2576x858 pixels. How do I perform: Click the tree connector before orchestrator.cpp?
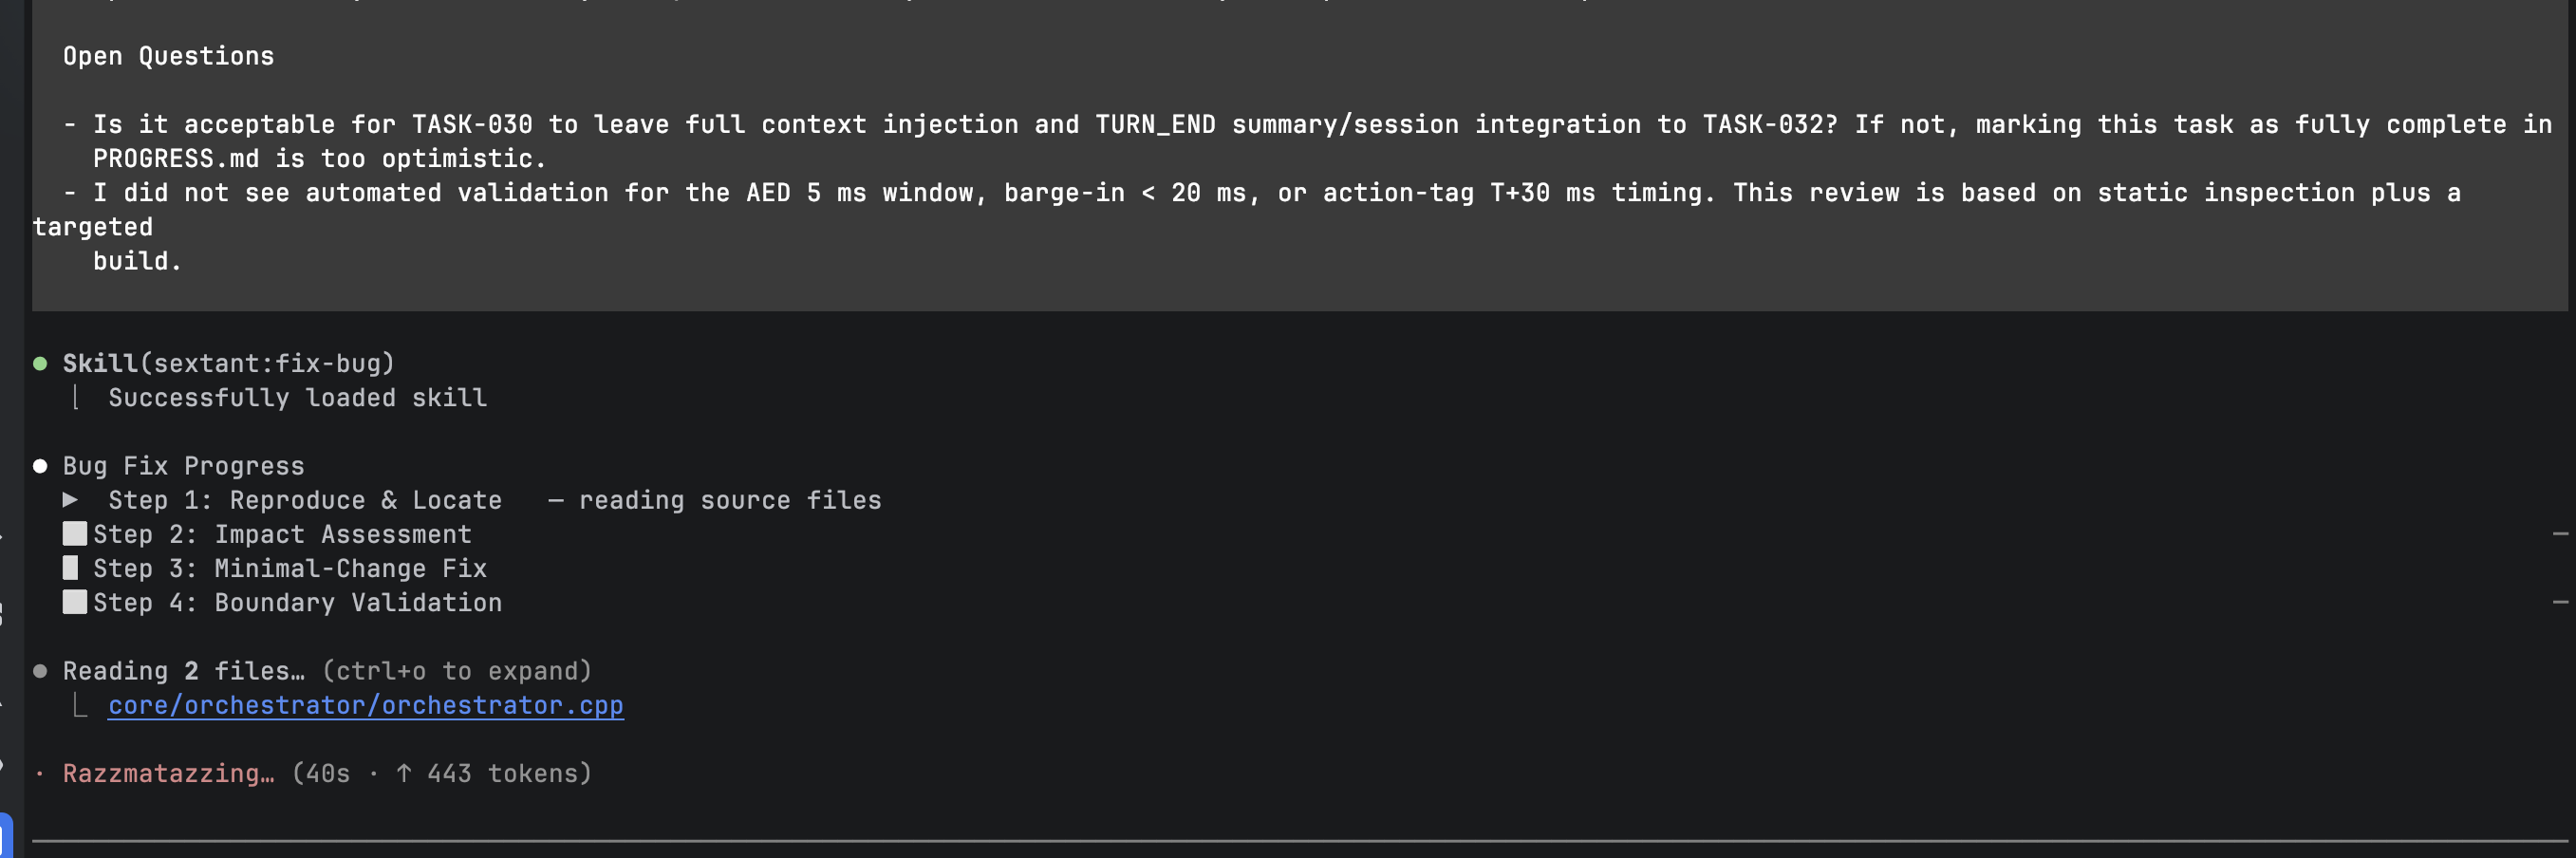[x=80, y=706]
